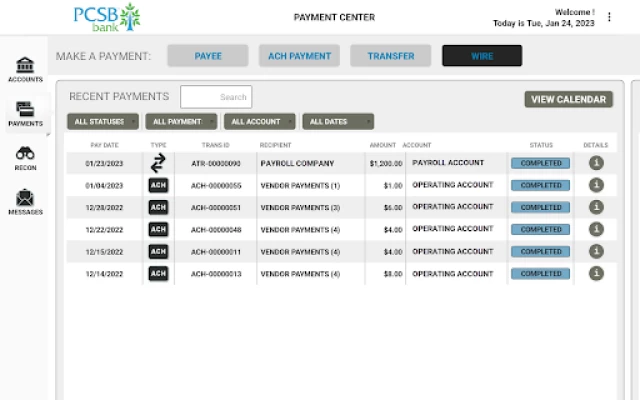Click the ACH Payment button

click(x=299, y=56)
